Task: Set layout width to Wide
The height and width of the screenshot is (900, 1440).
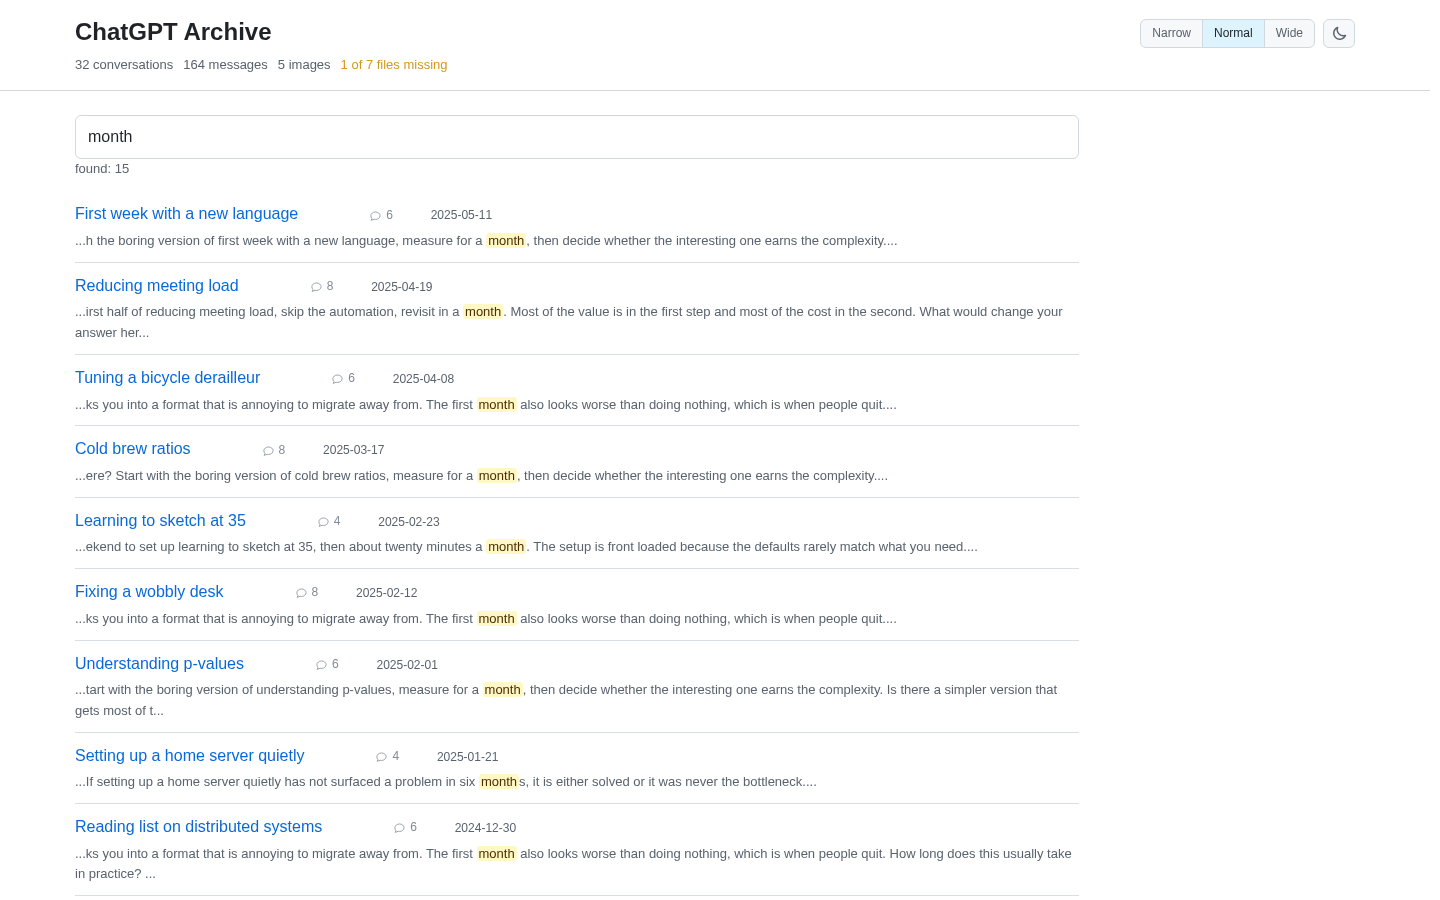Action: tap(1289, 33)
